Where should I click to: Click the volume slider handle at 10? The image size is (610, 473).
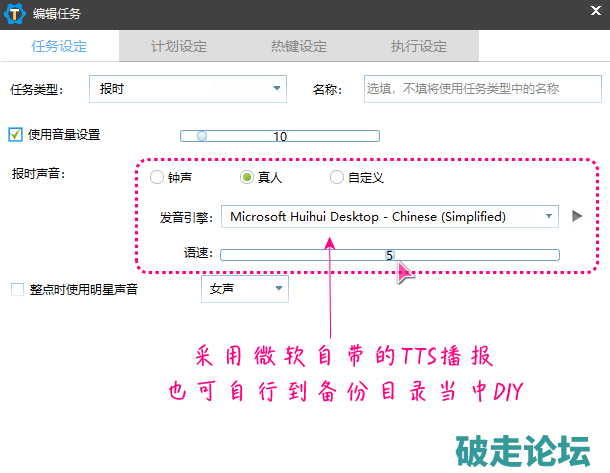coord(202,137)
